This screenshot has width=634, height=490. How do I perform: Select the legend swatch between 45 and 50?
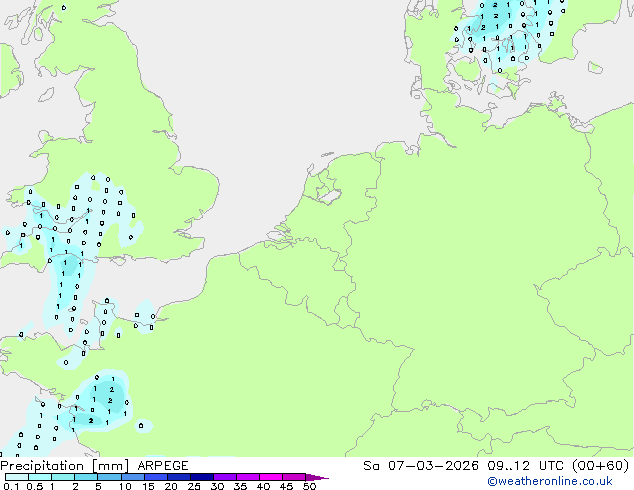click(294, 477)
